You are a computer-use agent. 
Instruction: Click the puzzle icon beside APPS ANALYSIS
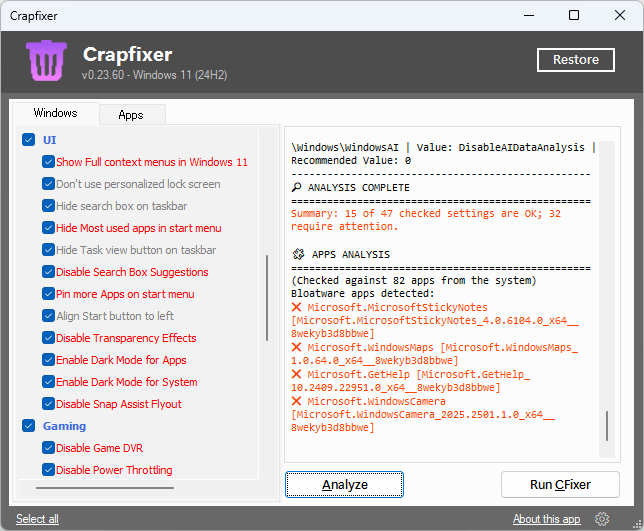298,254
